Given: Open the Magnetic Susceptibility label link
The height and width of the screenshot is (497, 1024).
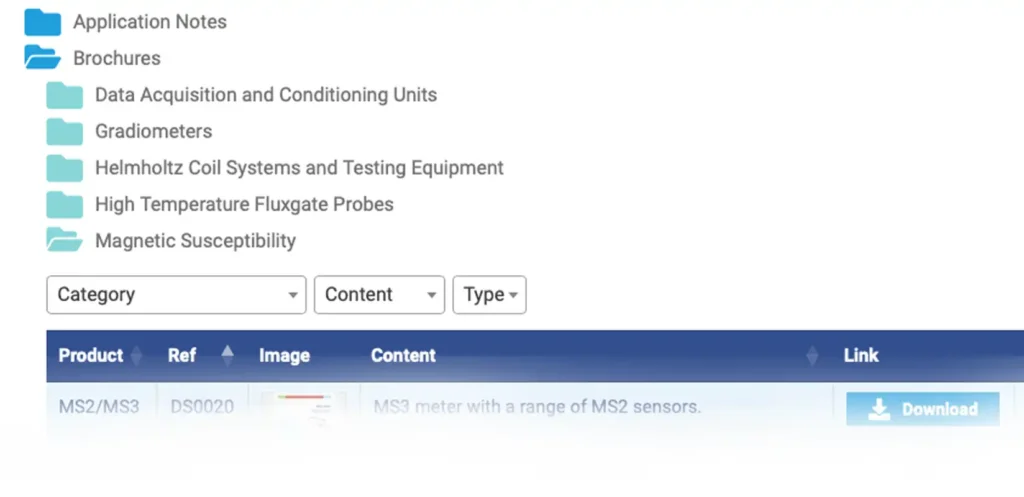Looking at the screenshot, I should coord(195,241).
